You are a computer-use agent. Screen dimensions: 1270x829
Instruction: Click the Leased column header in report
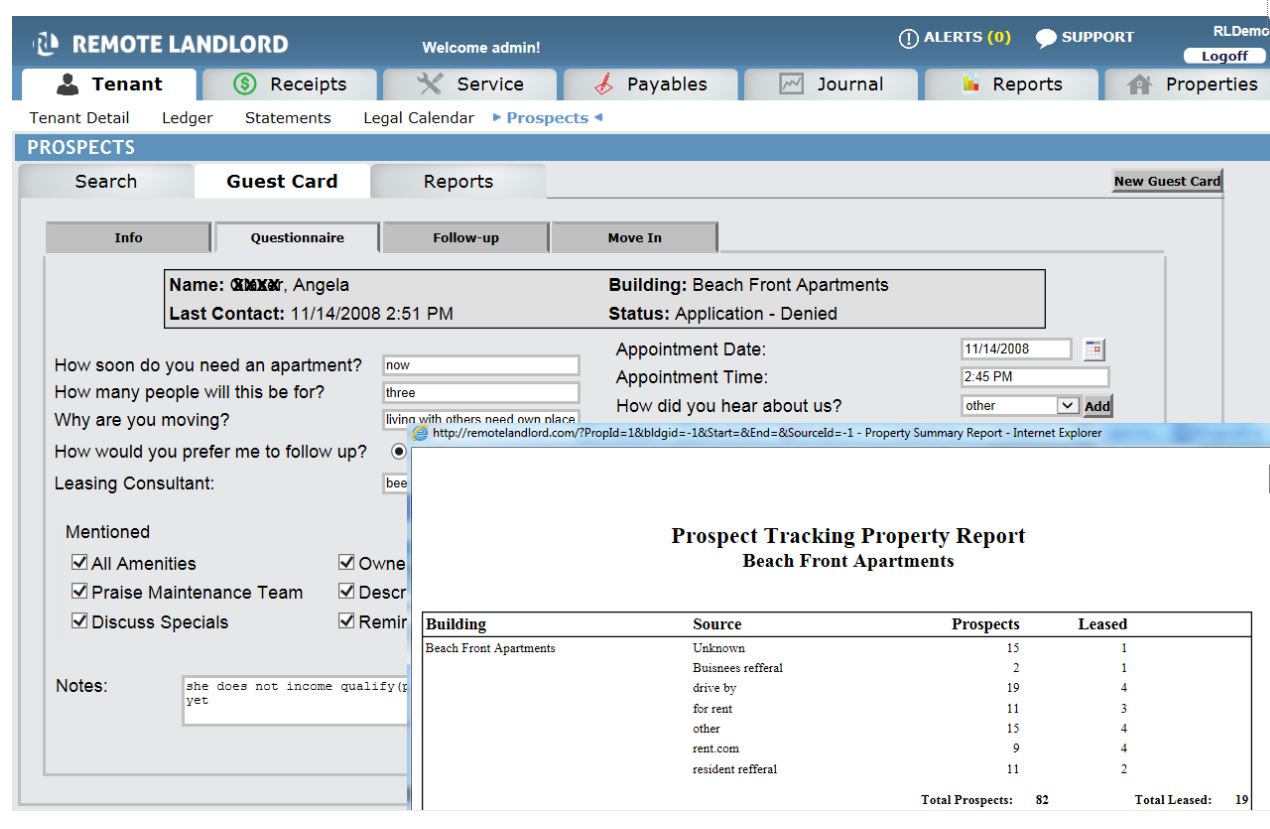pyautogui.click(x=1102, y=625)
